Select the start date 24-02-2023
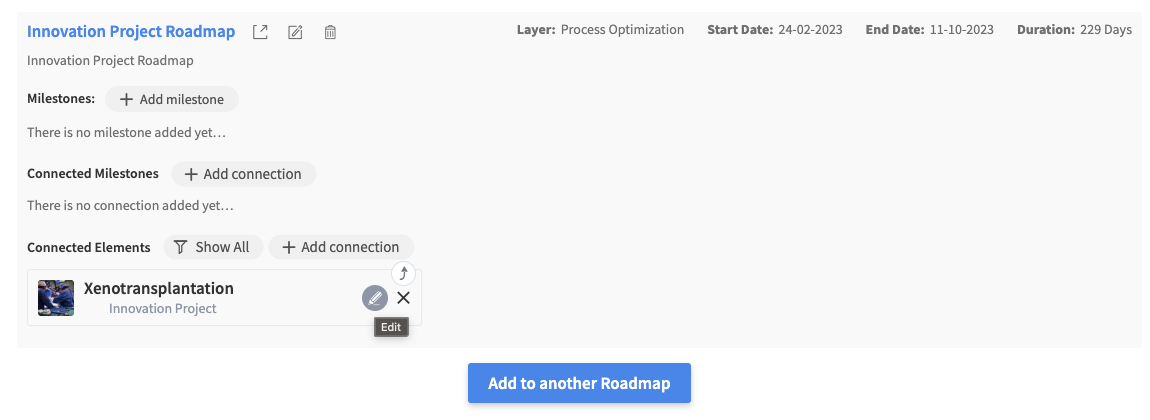Image resolution: width=1150 pixels, height=420 pixels. click(x=809, y=30)
